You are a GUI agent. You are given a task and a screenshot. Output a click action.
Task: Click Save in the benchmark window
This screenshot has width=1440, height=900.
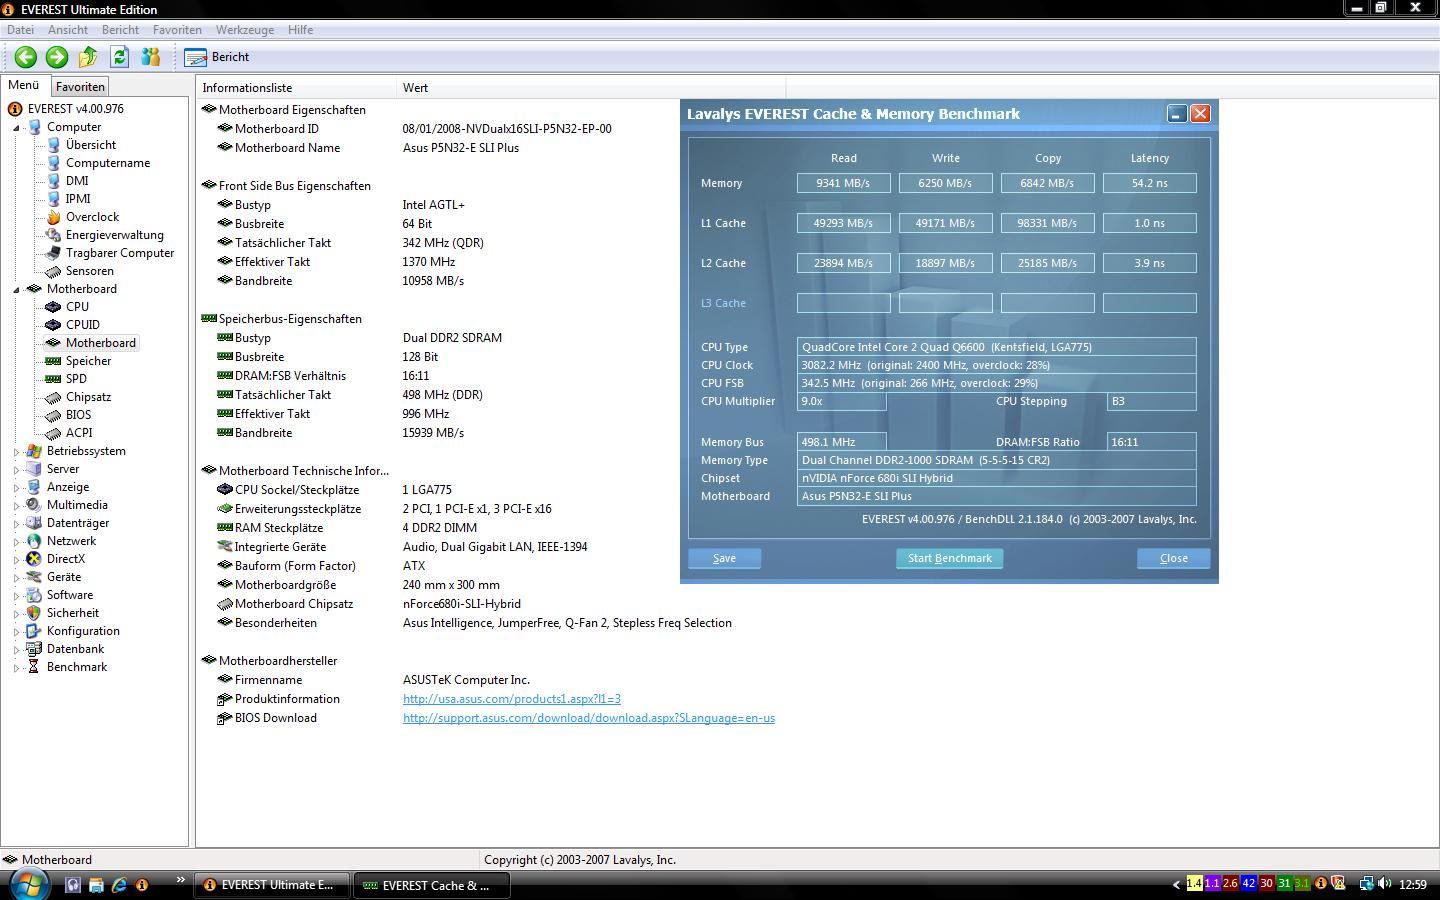724,558
